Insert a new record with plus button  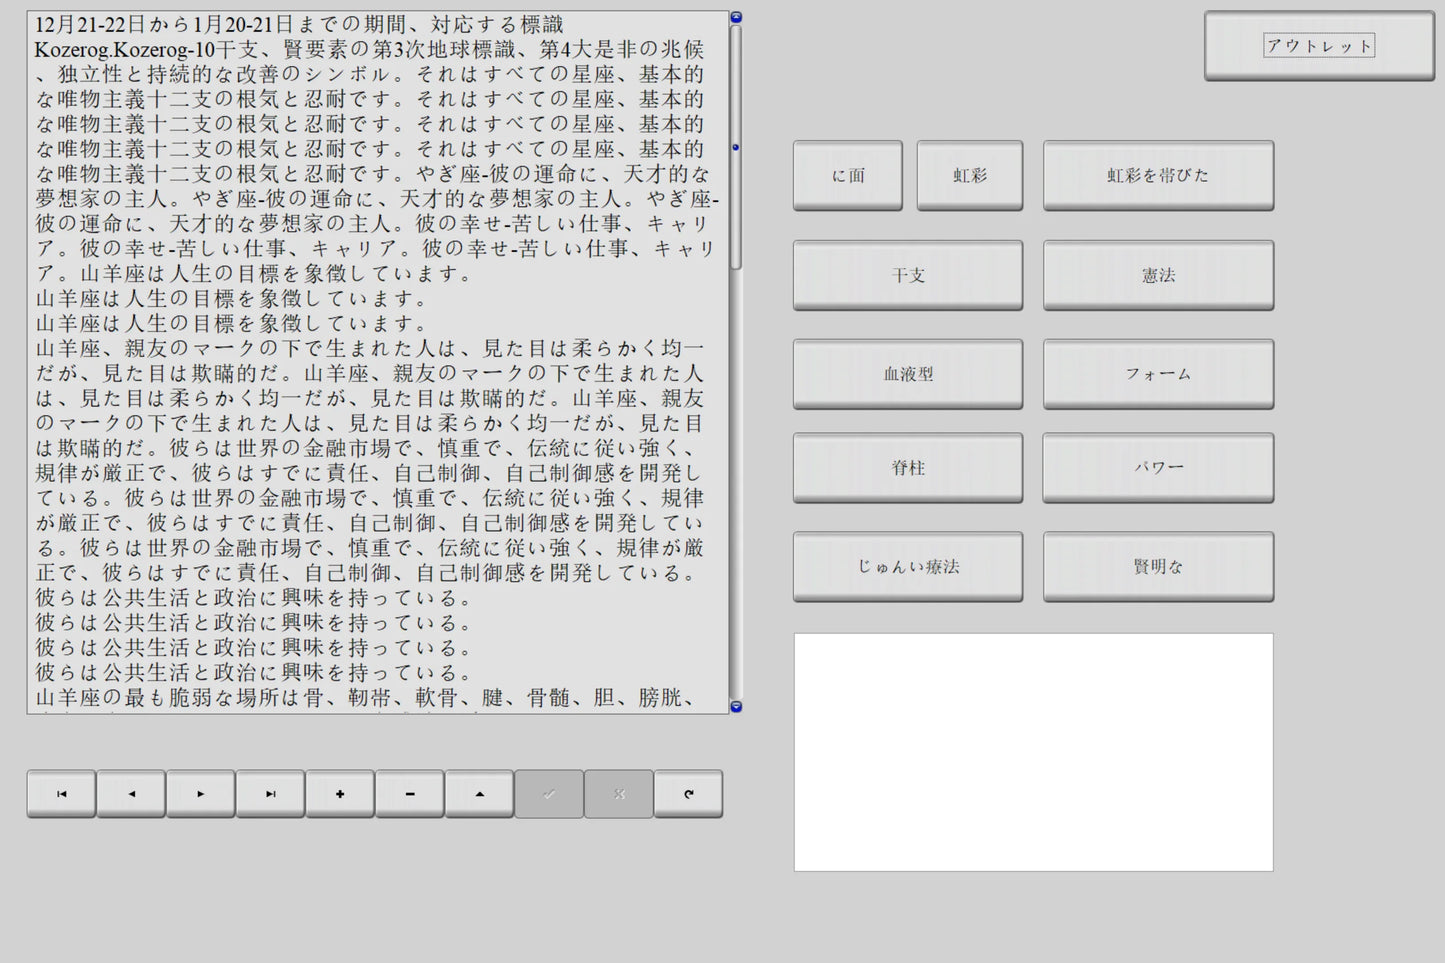[x=340, y=794]
